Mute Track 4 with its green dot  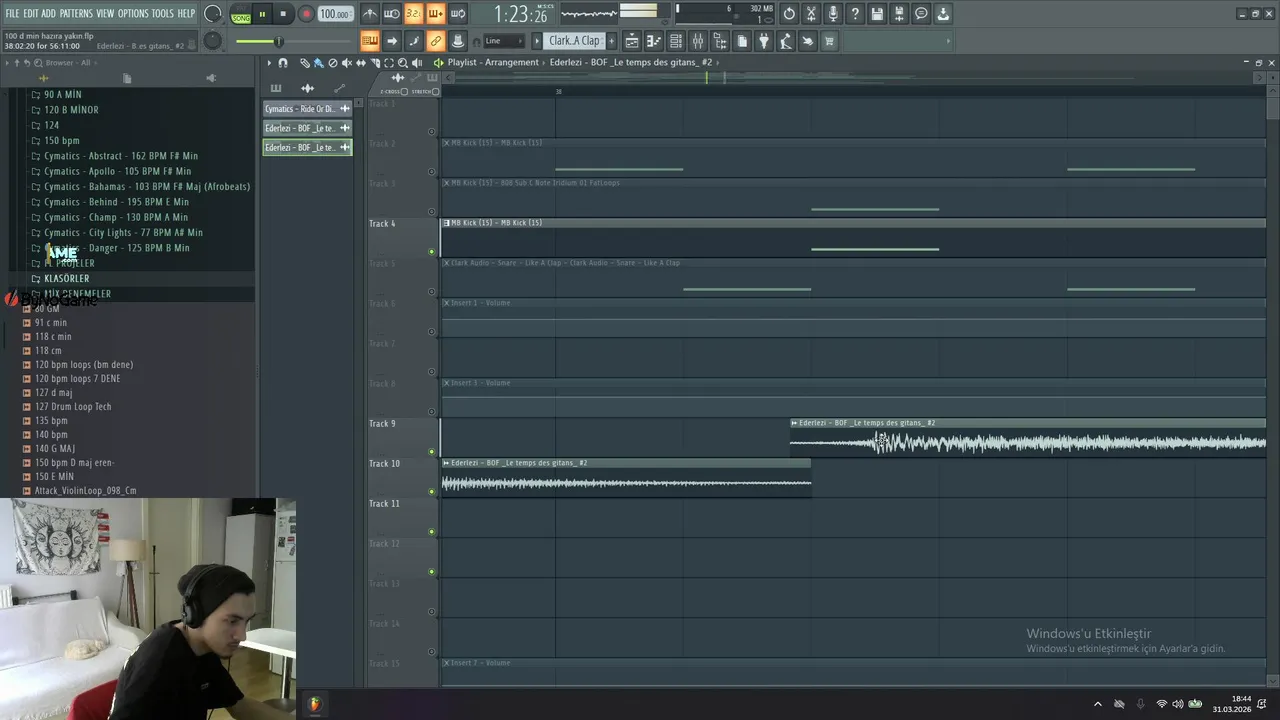pyautogui.click(x=432, y=252)
